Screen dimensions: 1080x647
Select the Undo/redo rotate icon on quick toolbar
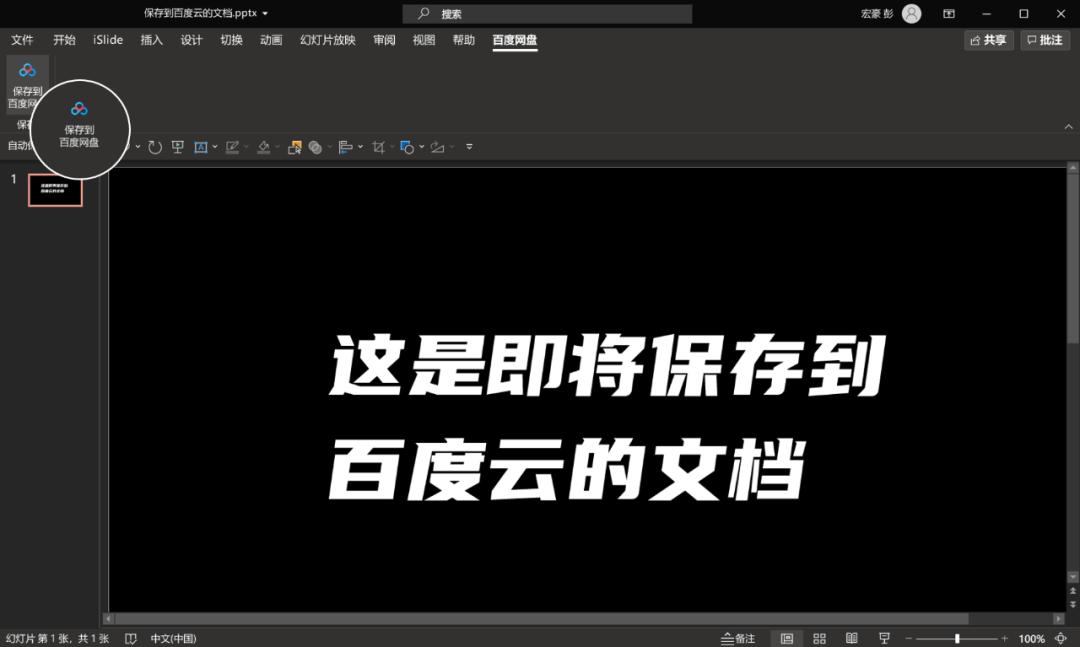click(155, 146)
